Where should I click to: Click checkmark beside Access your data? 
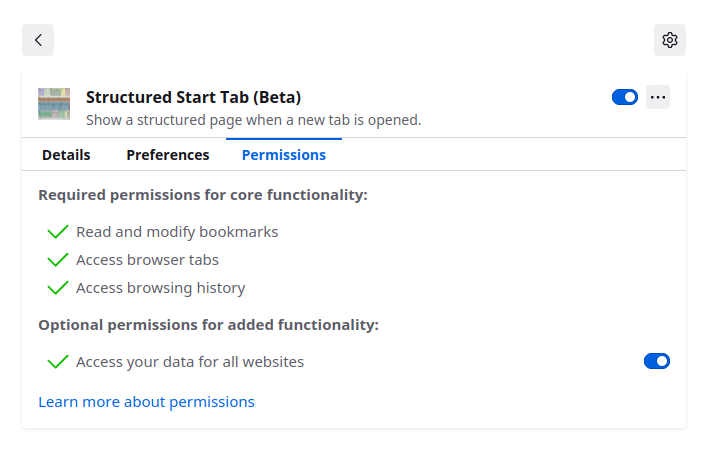[57, 362]
